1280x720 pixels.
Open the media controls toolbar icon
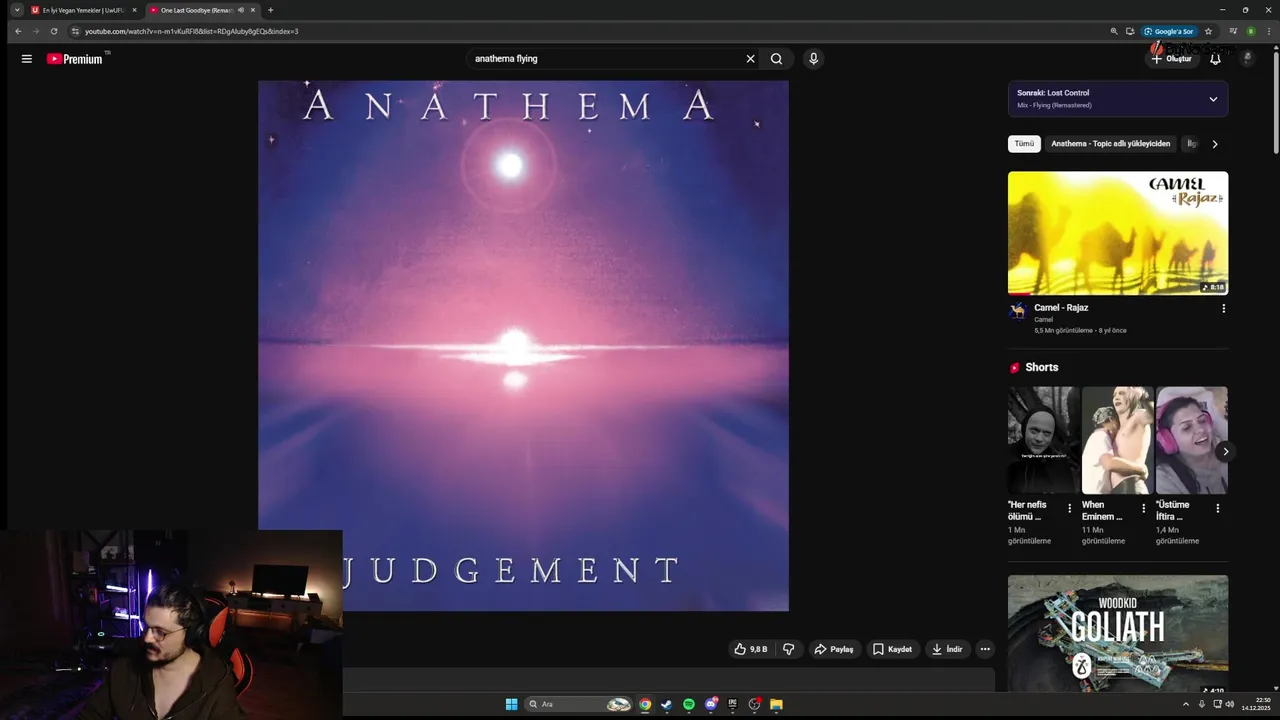coord(1233,31)
